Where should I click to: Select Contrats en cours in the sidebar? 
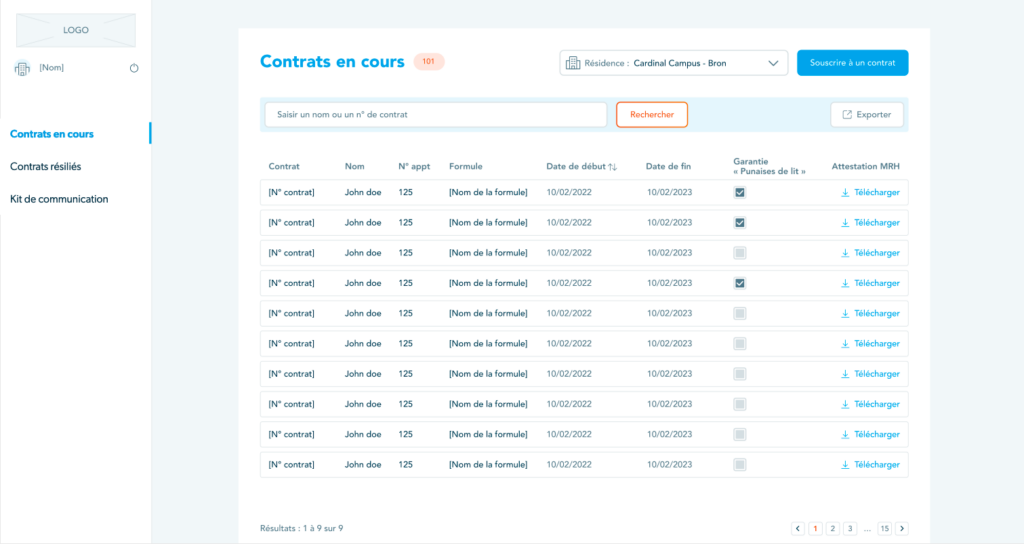pyautogui.click(x=52, y=133)
